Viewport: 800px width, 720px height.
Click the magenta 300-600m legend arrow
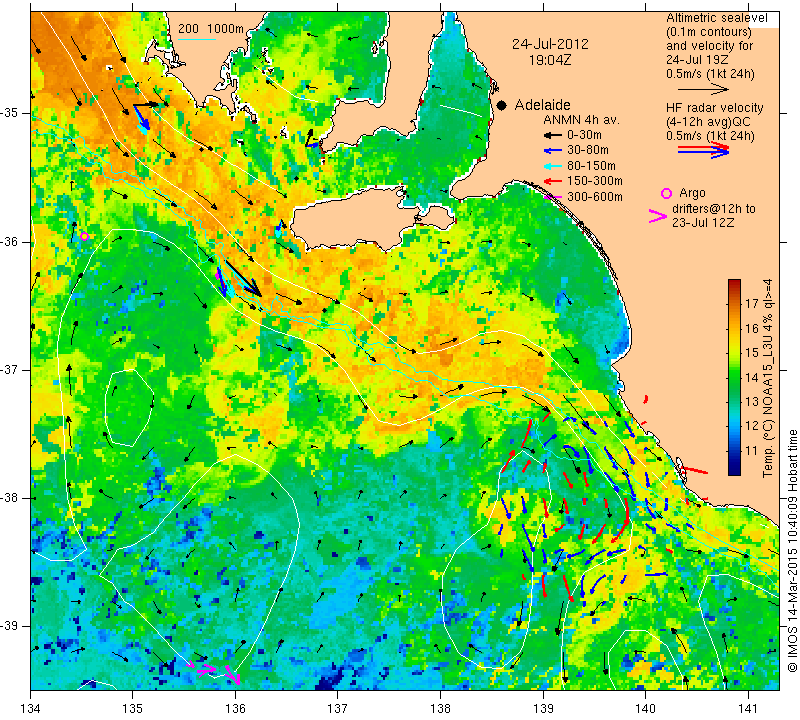point(553,196)
